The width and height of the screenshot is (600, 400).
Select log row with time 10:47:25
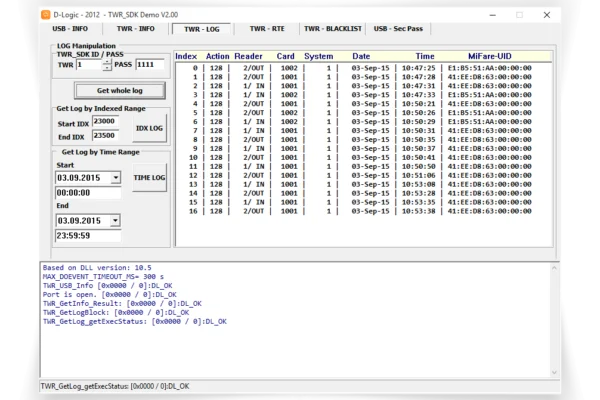pos(362,68)
